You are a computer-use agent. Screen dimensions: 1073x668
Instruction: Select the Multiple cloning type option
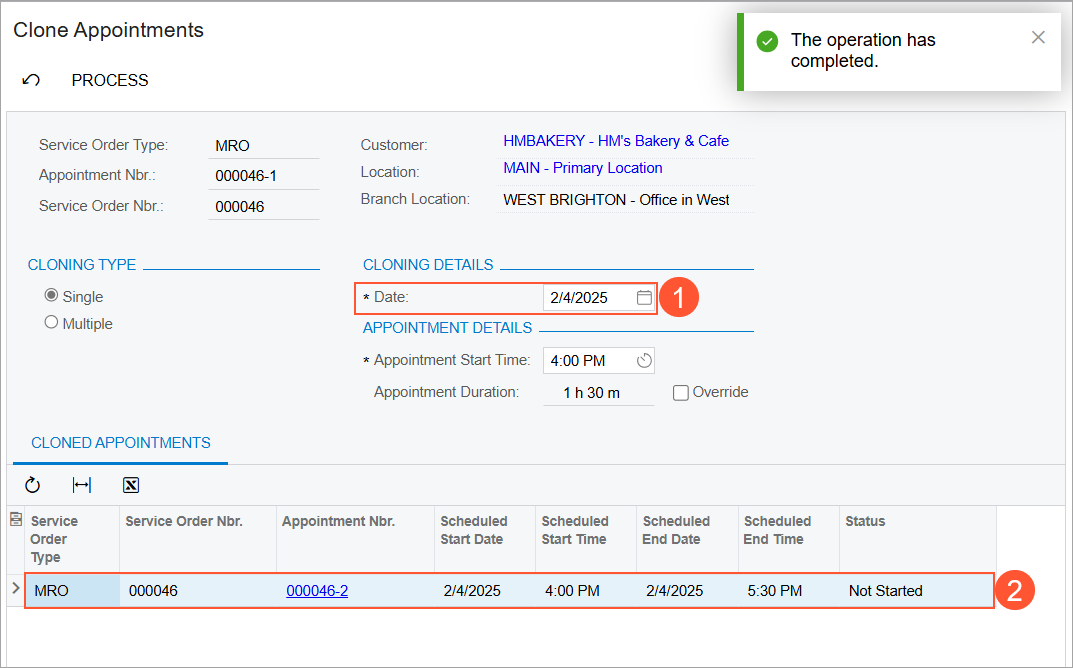point(51,323)
